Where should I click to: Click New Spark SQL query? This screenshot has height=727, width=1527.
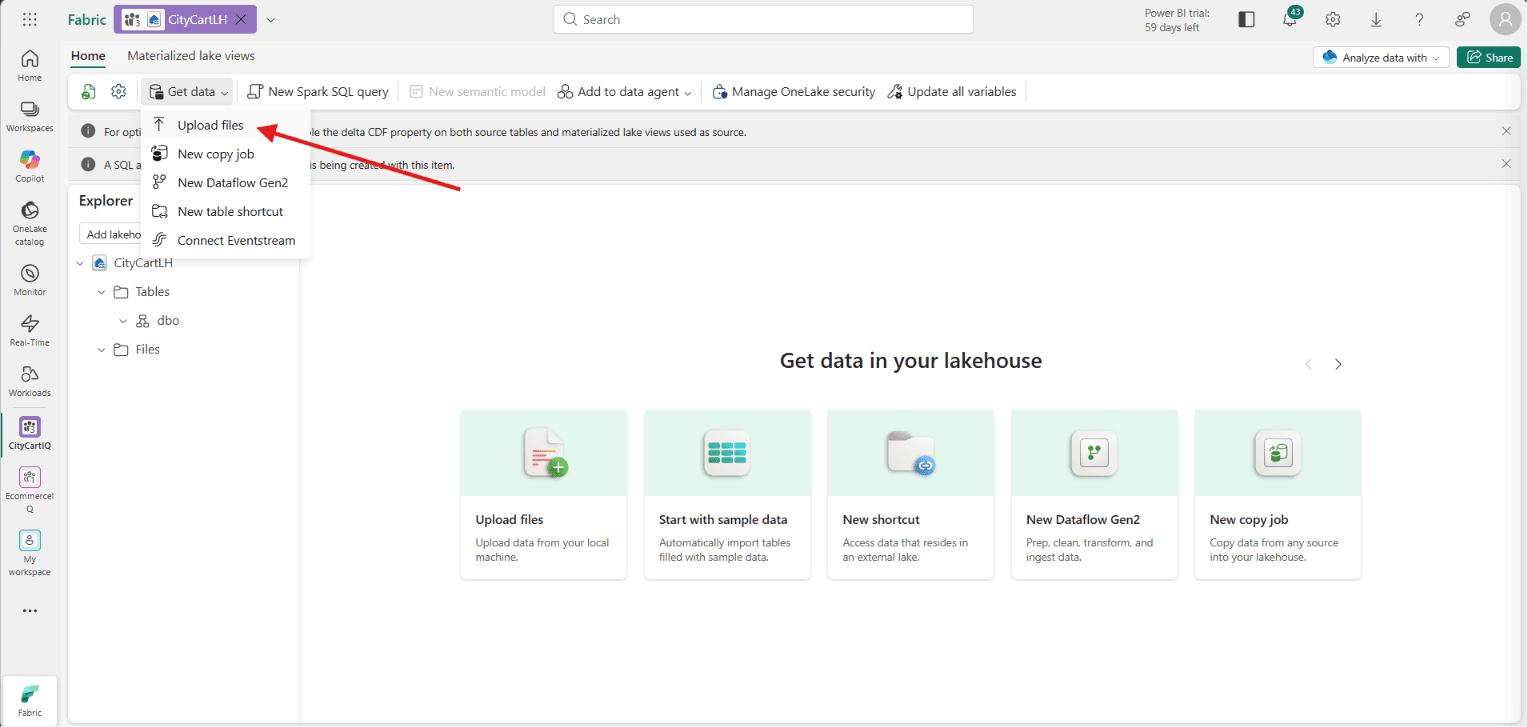pyautogui.click(x=318, y=92)
